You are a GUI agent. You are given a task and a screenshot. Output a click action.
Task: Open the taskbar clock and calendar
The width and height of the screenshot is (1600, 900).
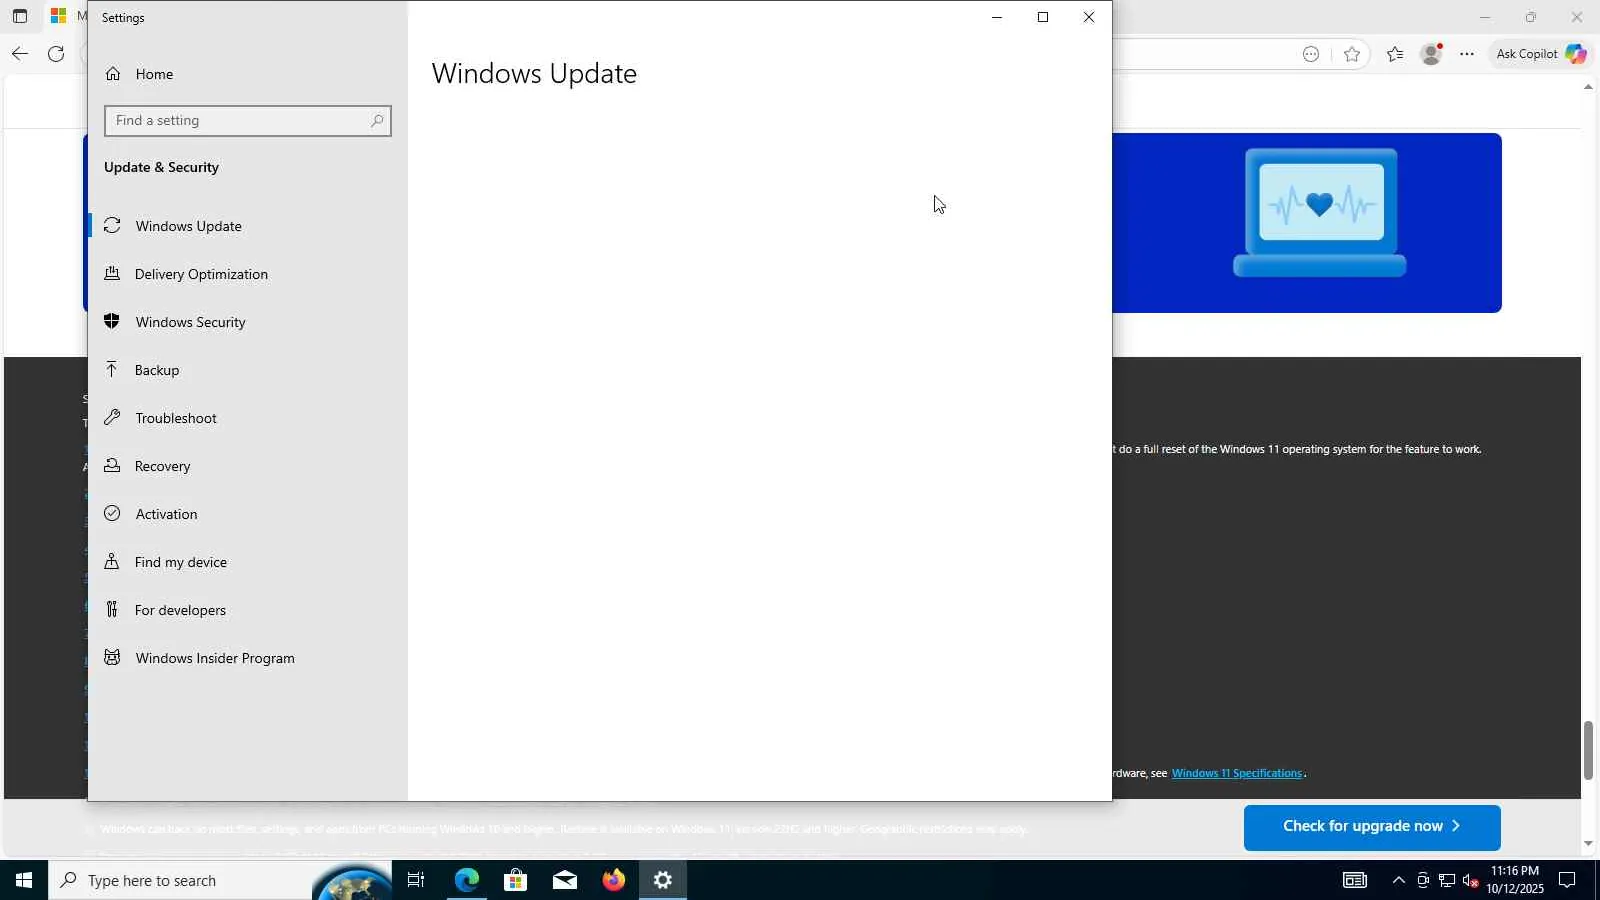coord(1515,880)
